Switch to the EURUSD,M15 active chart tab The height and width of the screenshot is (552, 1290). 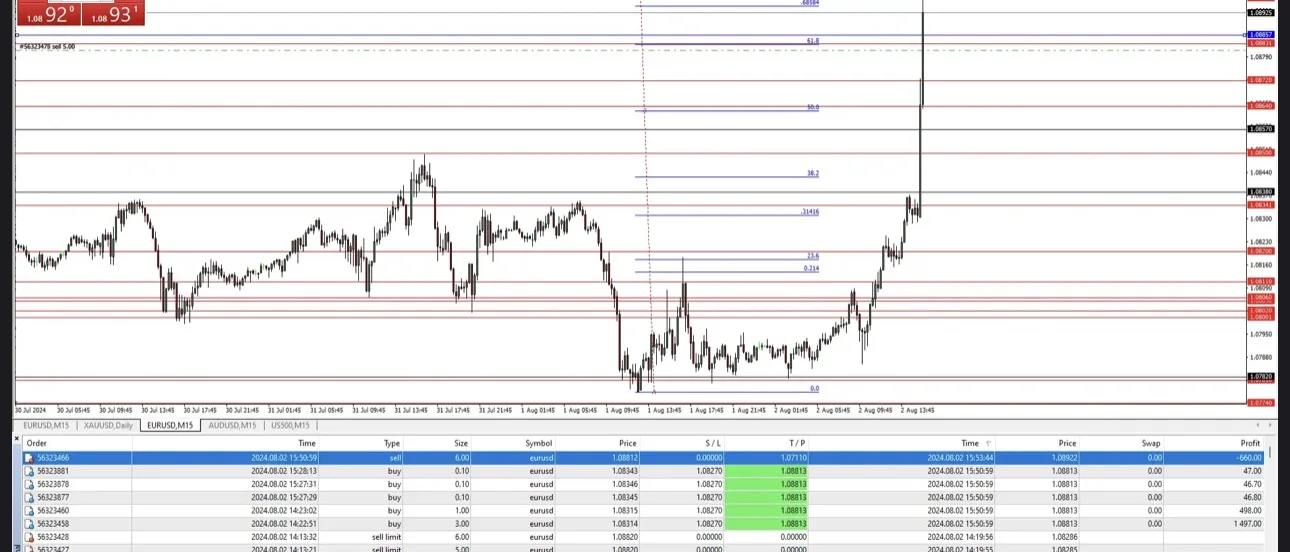pos(172,425)
